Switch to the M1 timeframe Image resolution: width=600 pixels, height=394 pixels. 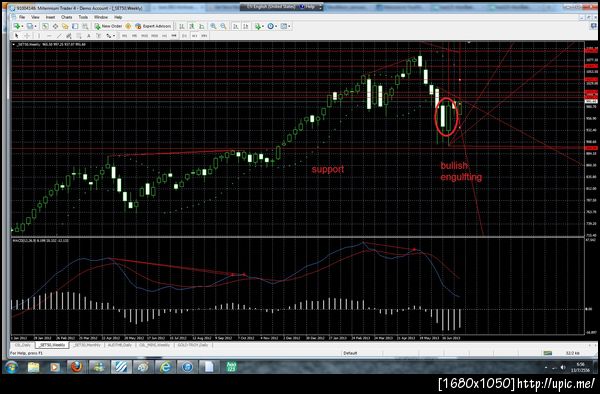124,36
